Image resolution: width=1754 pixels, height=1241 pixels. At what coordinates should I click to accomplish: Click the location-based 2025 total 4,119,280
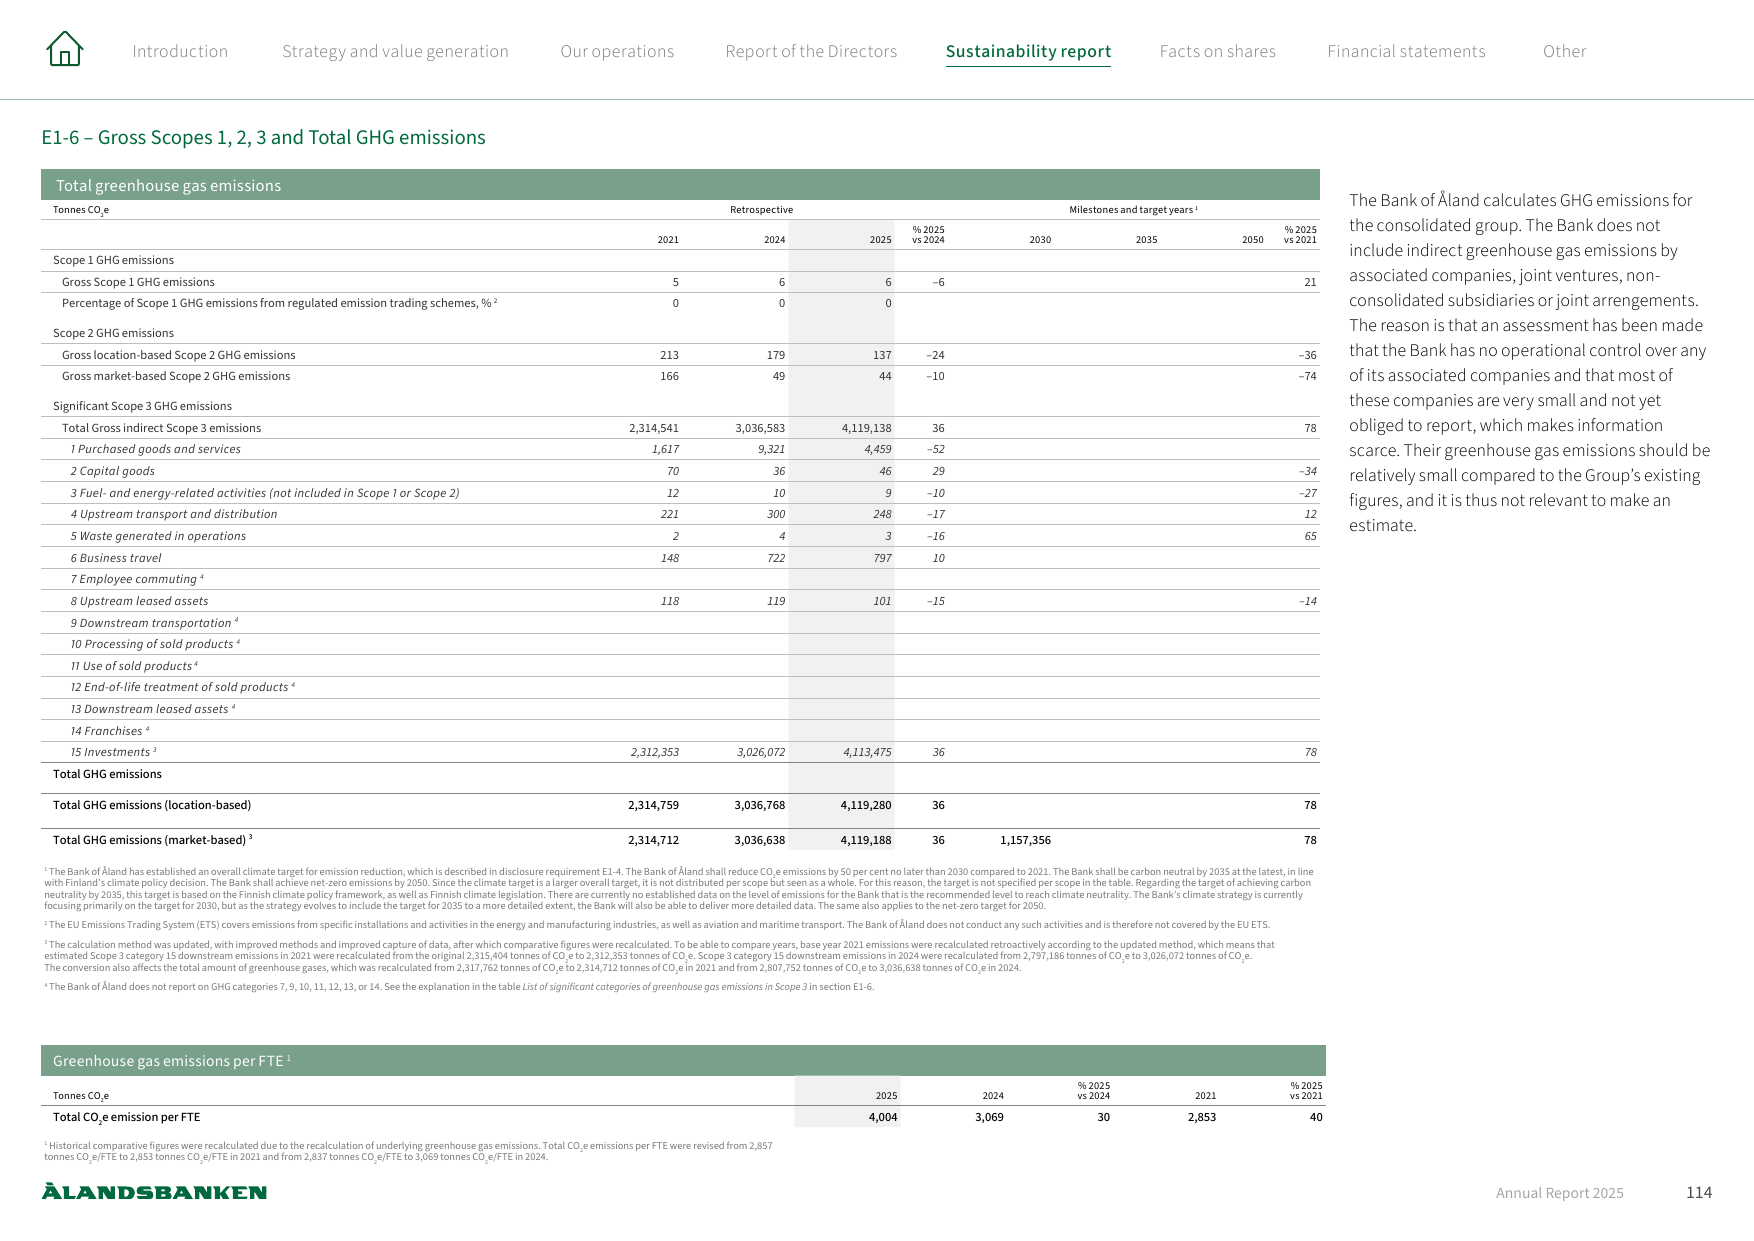point(866,805)
